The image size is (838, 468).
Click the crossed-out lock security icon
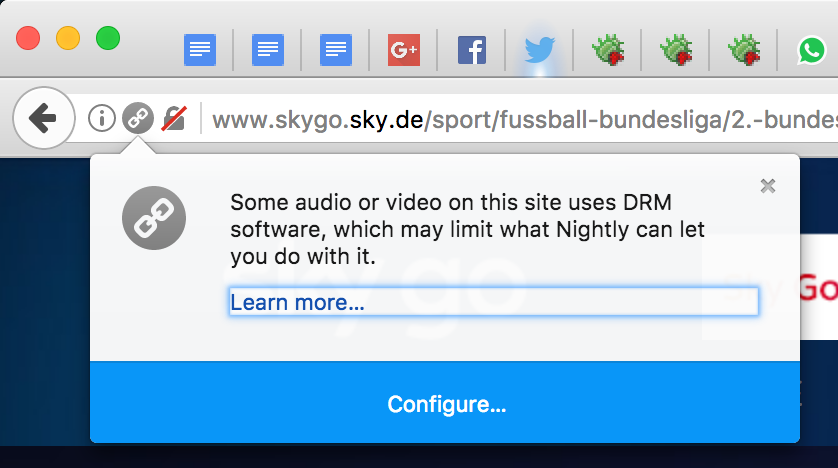(173, 119)
